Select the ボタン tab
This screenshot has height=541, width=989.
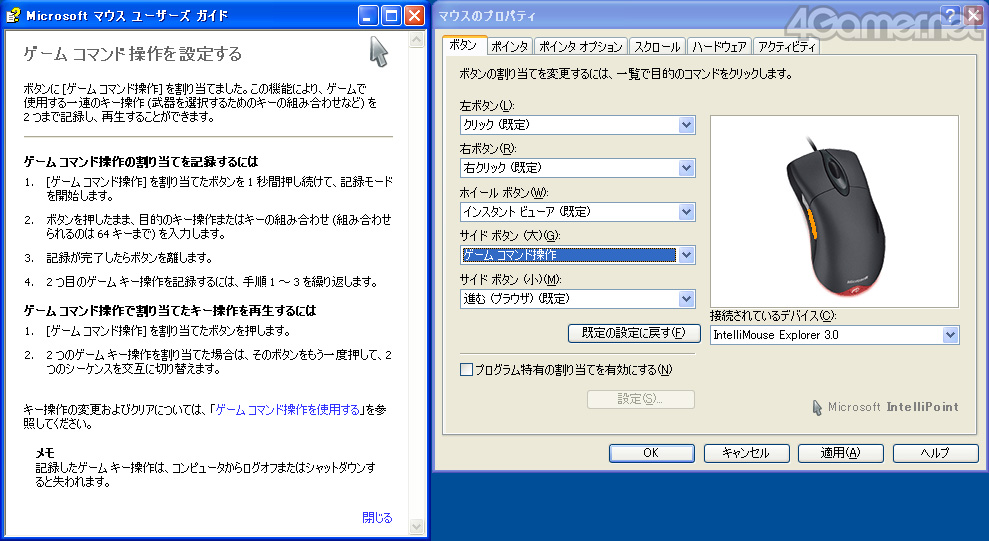click(x=464, y=45)
